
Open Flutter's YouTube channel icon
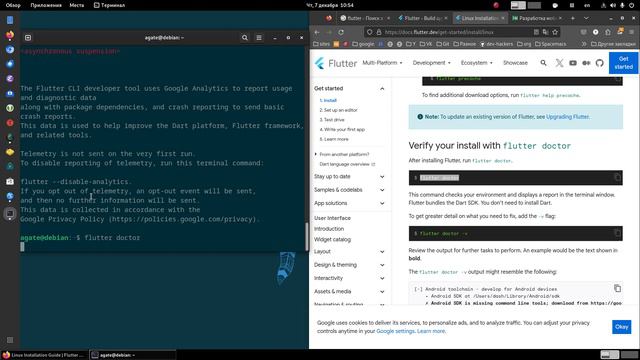pyautogui.click(x=573, y=63)
